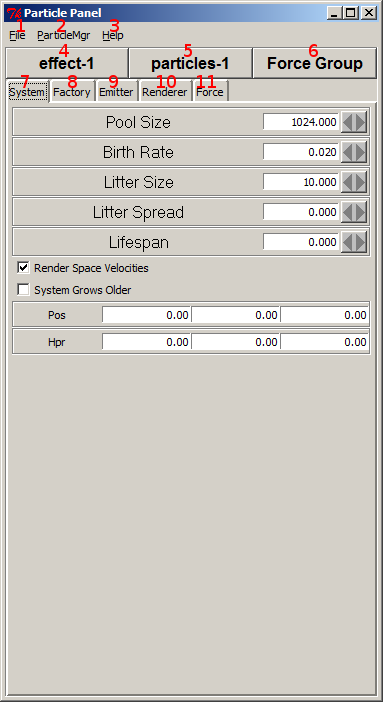The image size is (383, 702).
Task: Click the effect-1 button
Action: (x=67, y=63)
